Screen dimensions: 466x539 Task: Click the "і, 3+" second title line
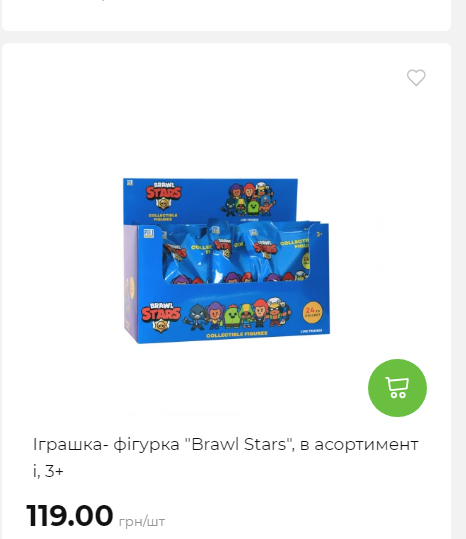tap(48, 471)
